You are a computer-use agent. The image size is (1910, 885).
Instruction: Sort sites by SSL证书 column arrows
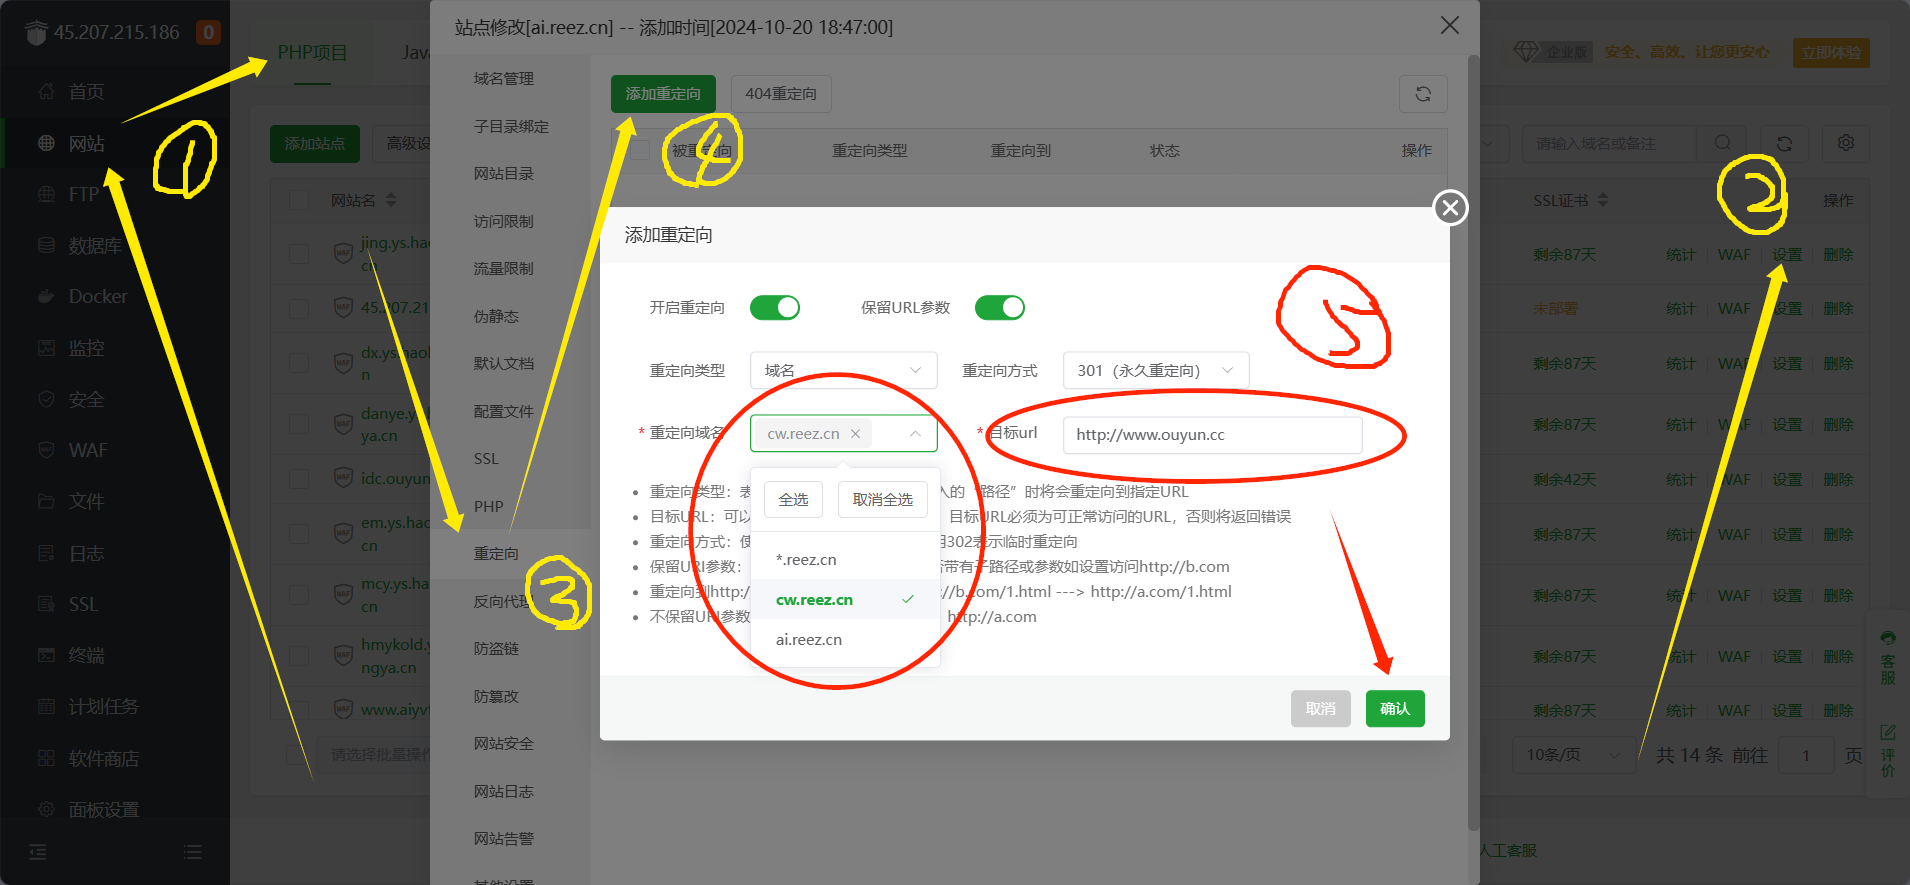point(1603,200)
